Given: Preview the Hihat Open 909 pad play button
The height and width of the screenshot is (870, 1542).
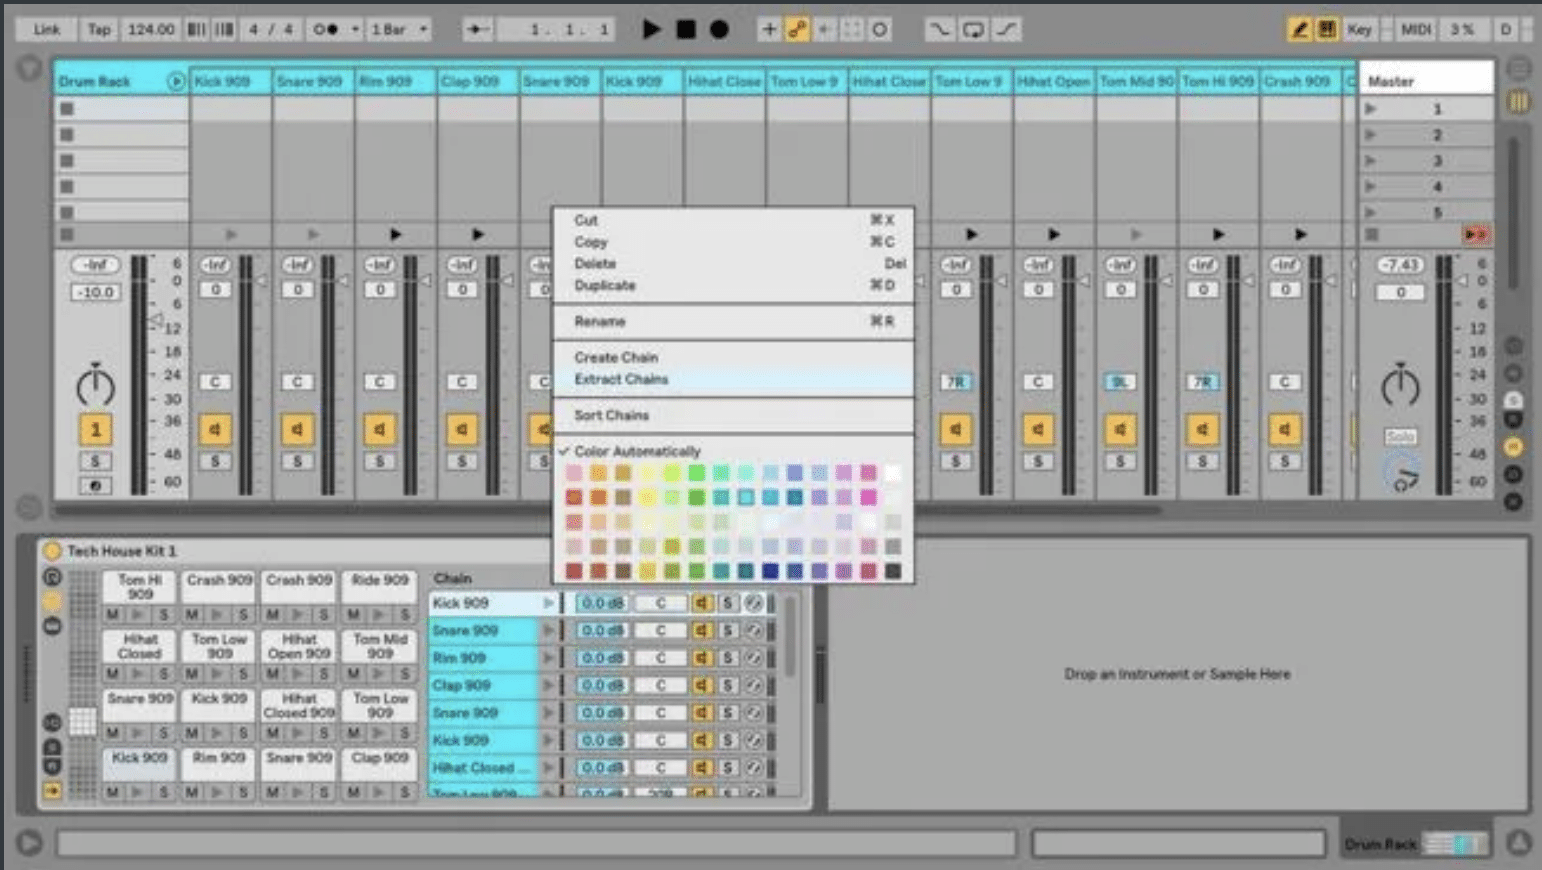Looking at the screenshot, I should 297,673.
